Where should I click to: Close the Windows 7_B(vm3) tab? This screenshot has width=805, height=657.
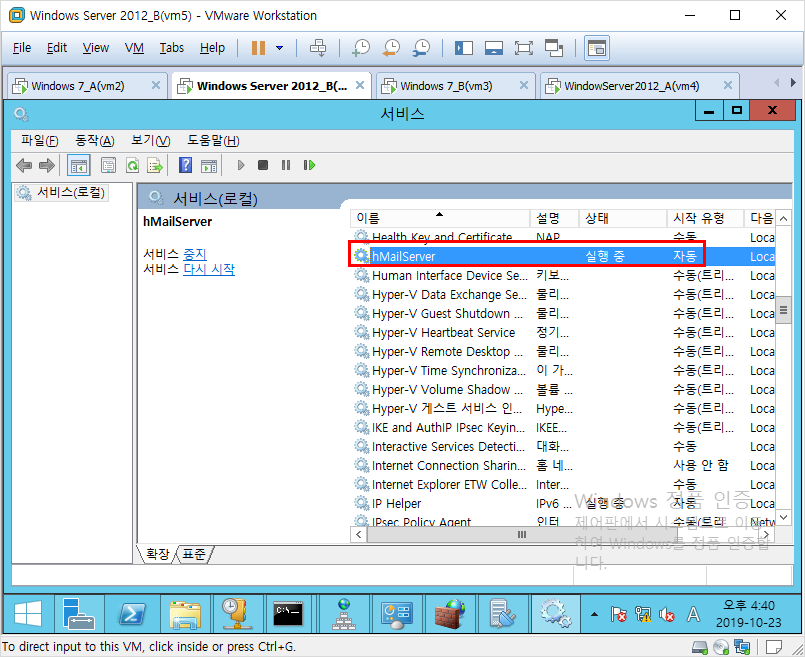pos(524,85)
